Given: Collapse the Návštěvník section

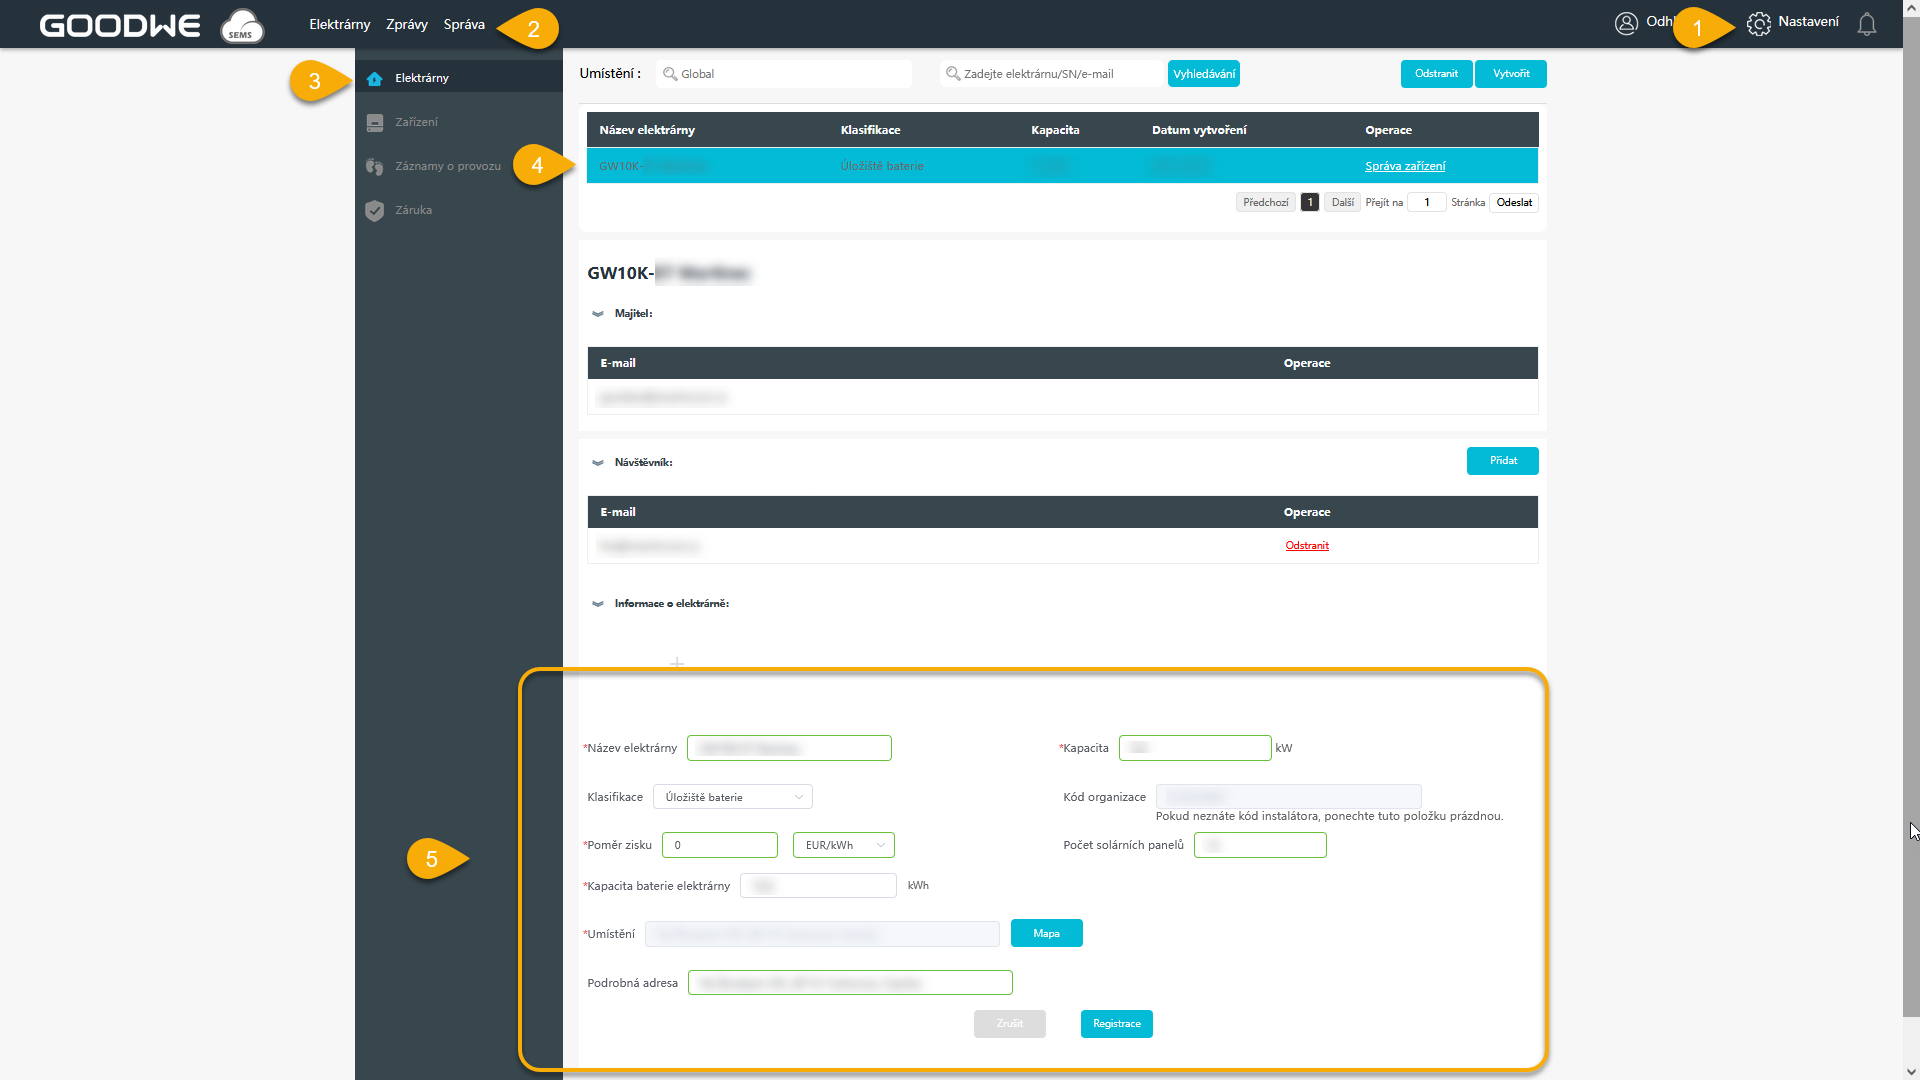Looking at the screenshot, I should tap(598, 463).
